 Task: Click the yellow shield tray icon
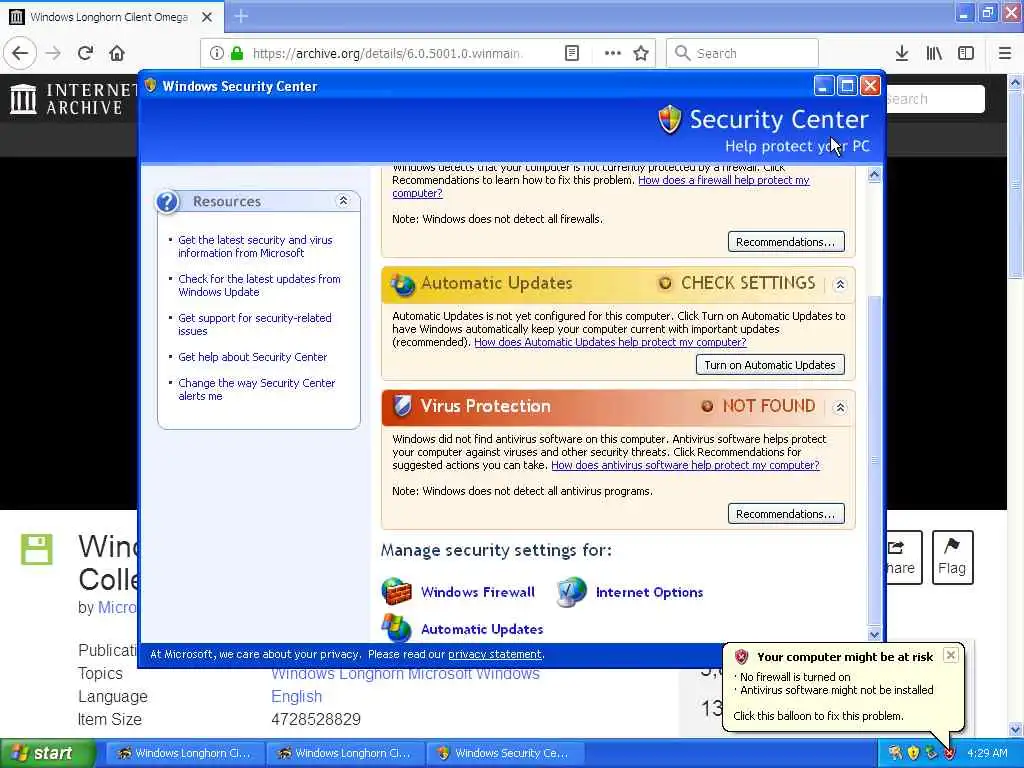(x=913, y=753)
